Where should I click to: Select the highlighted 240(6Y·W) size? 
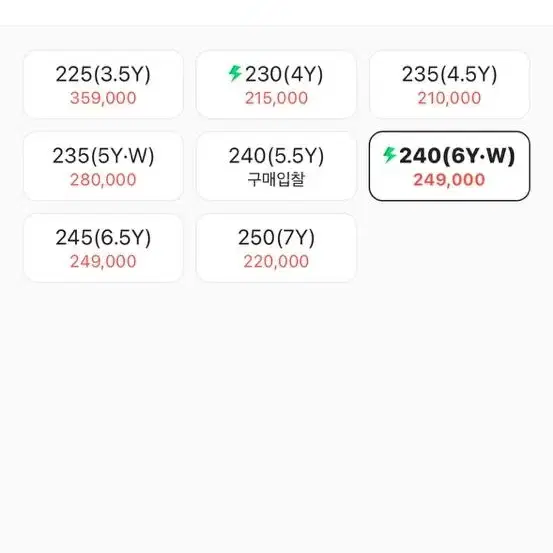449,166
